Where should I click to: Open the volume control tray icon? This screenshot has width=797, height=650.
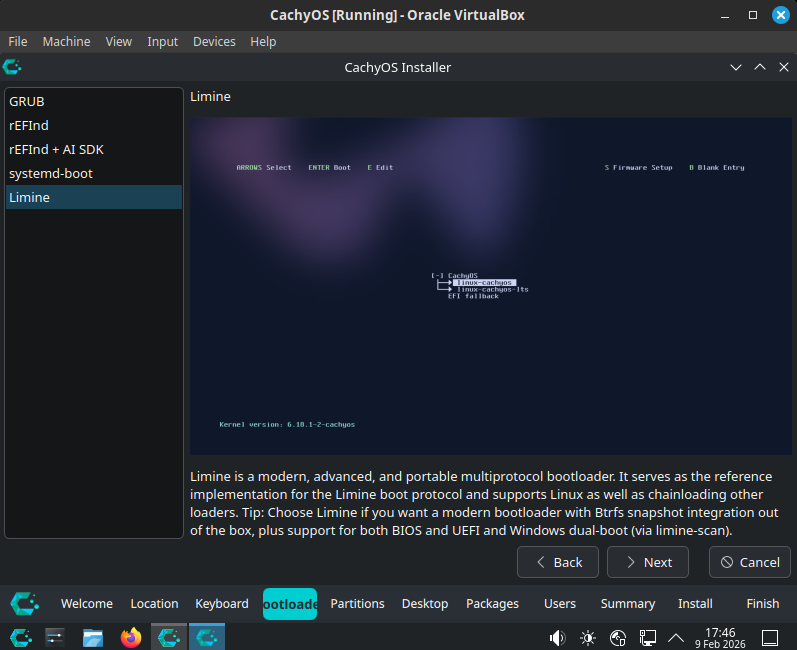point(557,637)
